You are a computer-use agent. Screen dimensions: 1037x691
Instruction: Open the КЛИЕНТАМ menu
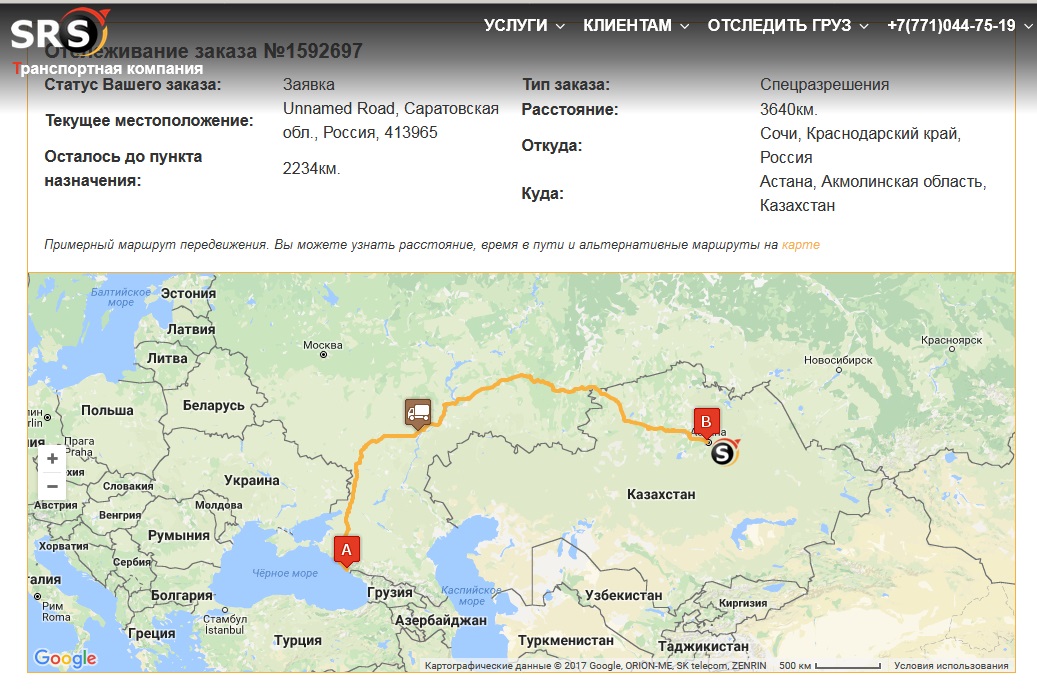[x=627, y=26]
